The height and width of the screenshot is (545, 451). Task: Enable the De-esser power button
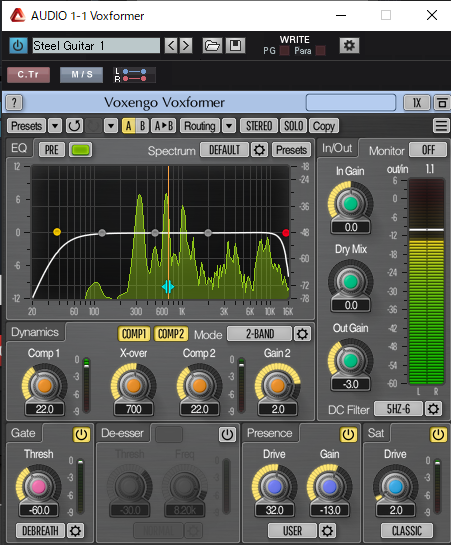[x=227, y=434]
